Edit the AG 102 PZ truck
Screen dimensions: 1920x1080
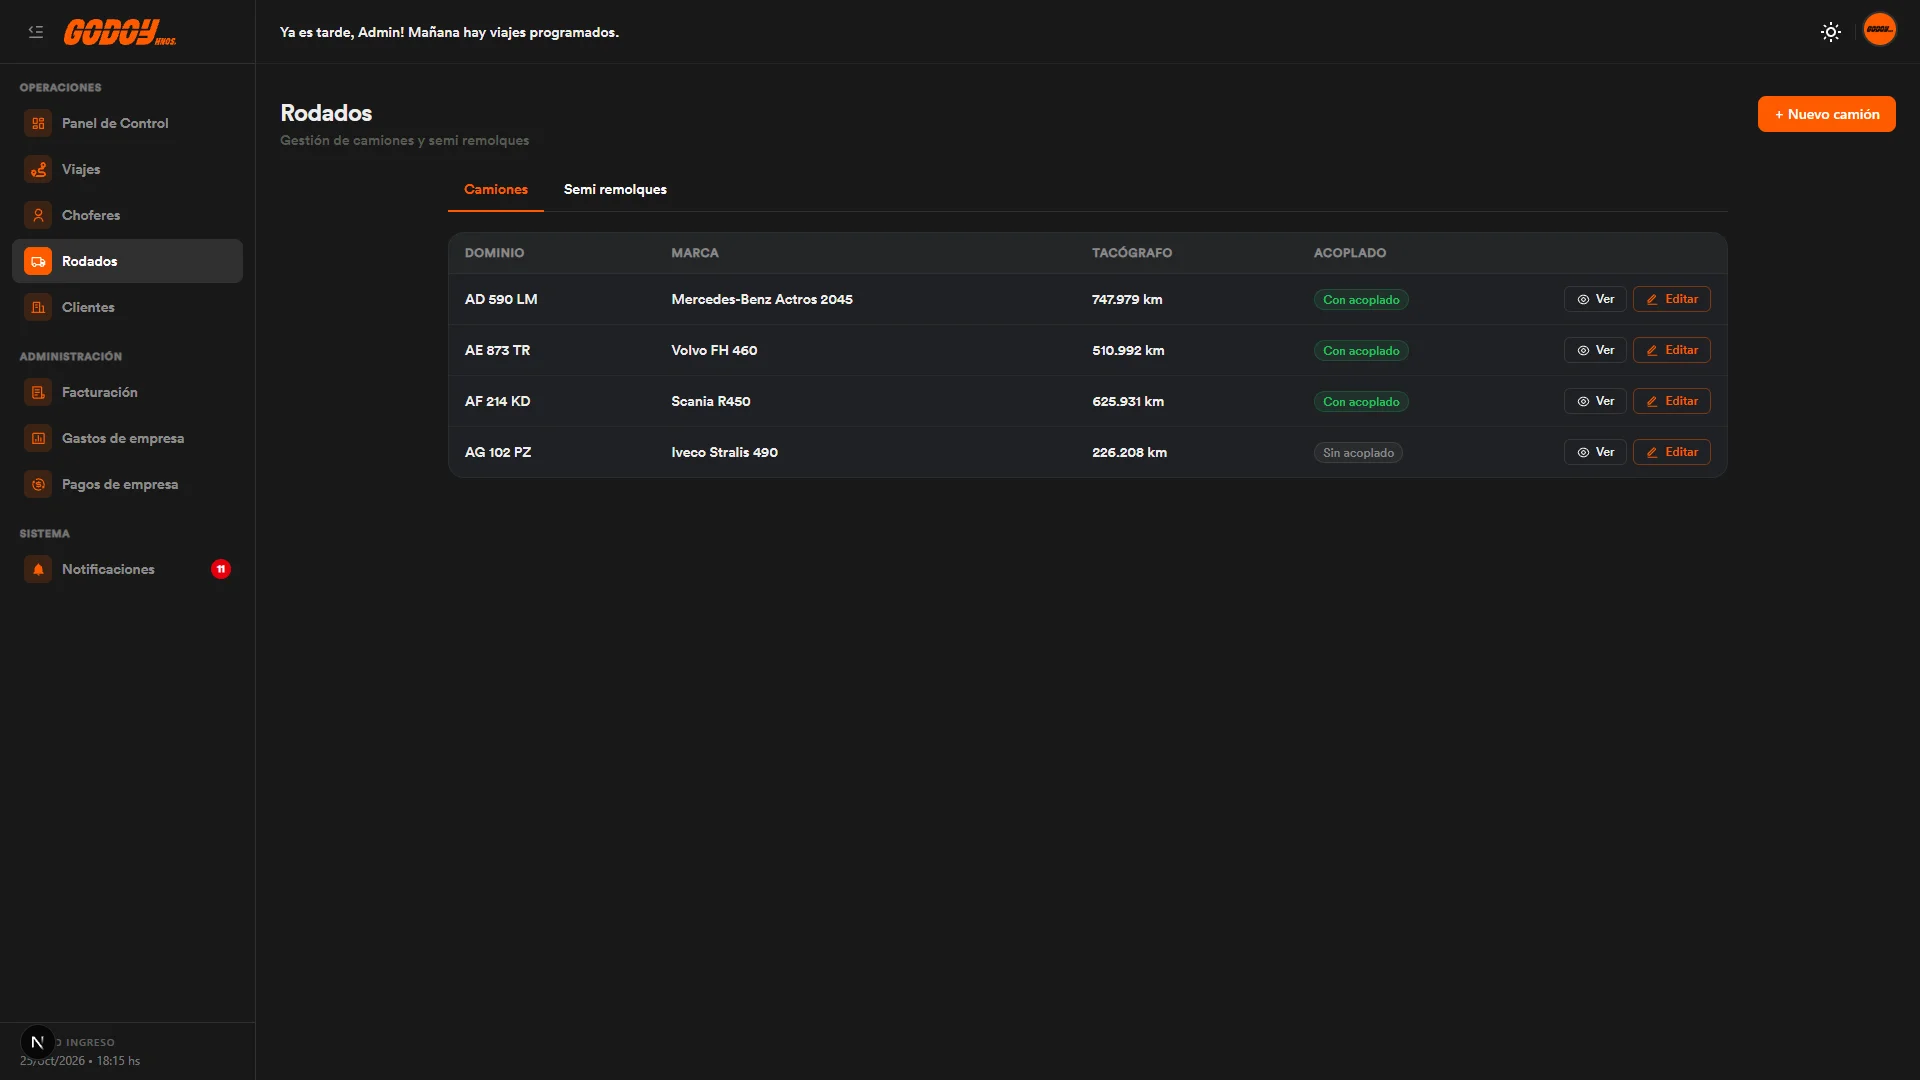click(1671, 452)
